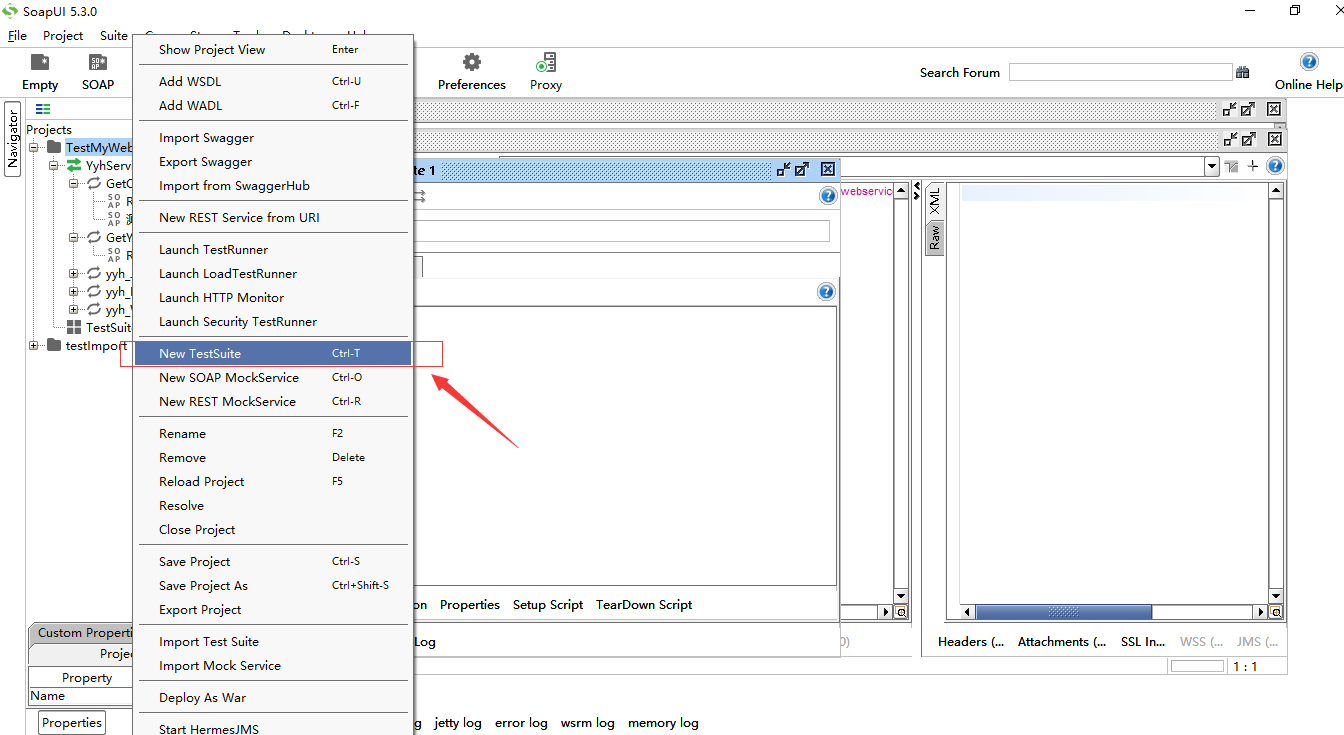Switch to the XML view of the response
The width and height of the screenshot is (1344, 735).
934,202
